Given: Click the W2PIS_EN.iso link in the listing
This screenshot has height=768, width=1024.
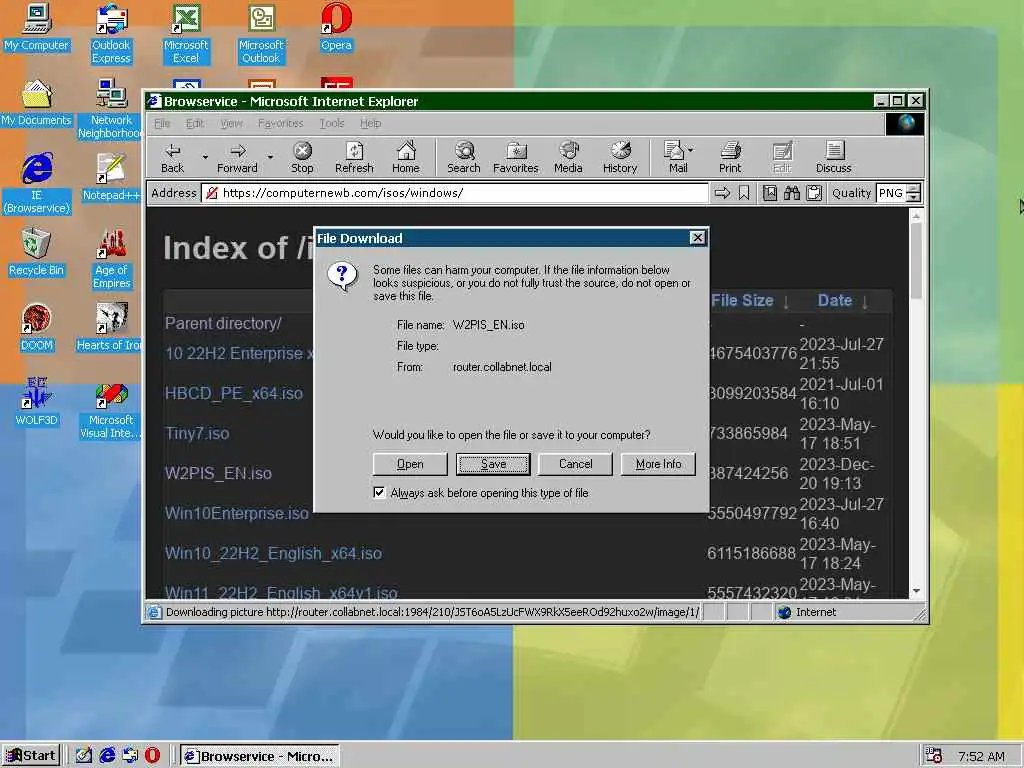Looking at the screenshot, I should [x=218, y=473].
